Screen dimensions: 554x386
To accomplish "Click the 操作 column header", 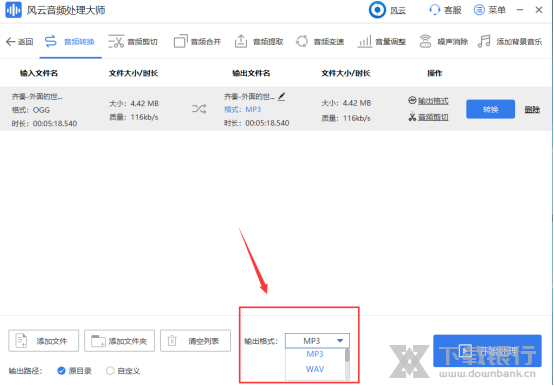I will 435,73.
